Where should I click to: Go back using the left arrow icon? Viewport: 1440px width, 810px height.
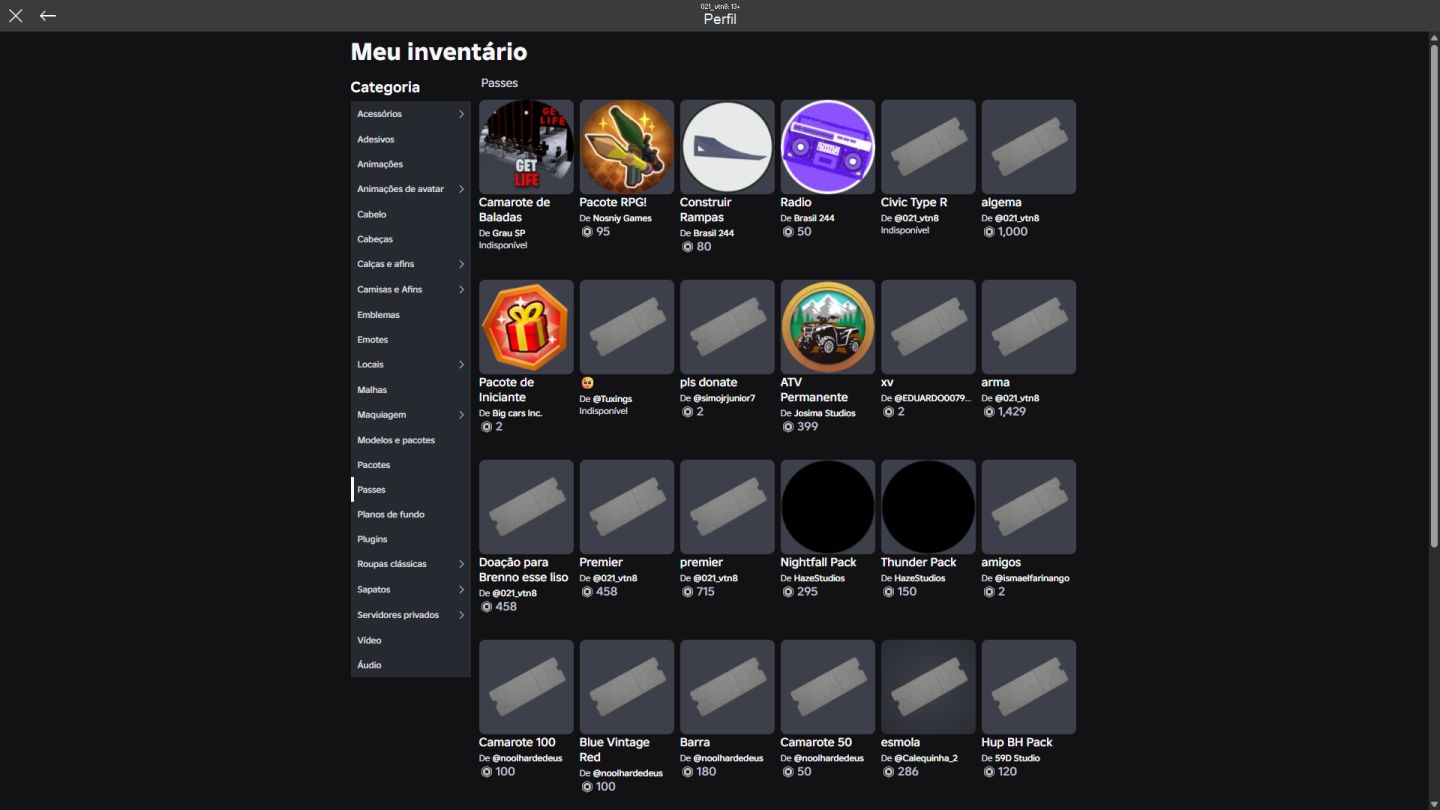[x=48, y=16]
